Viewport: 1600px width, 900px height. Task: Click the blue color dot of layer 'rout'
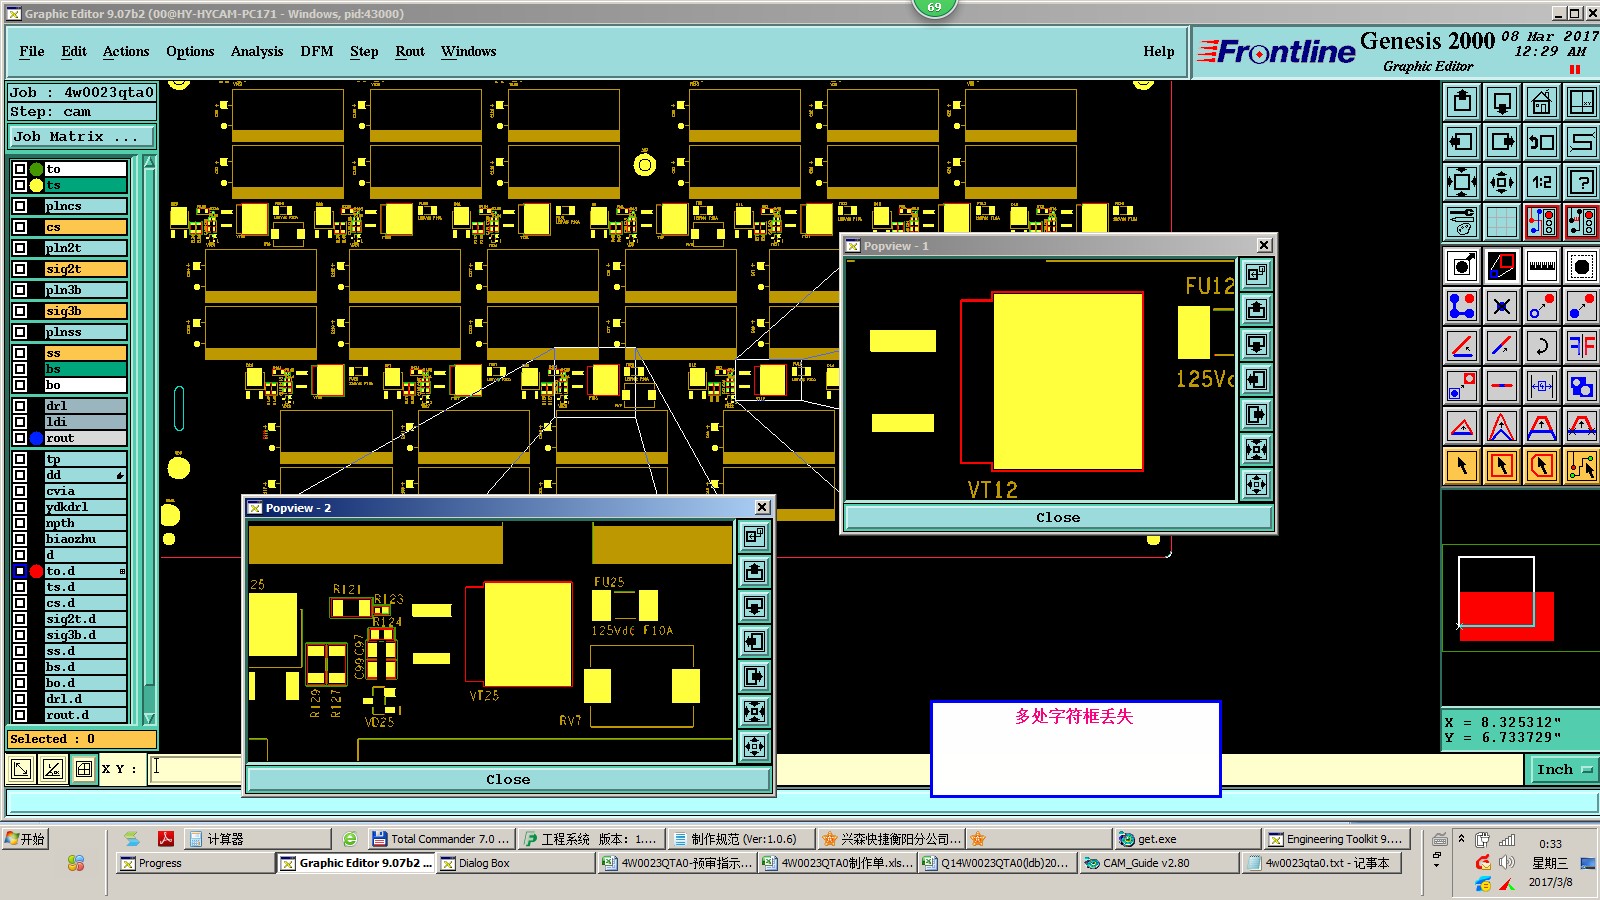pyautogui.click(x=37, y=438)
